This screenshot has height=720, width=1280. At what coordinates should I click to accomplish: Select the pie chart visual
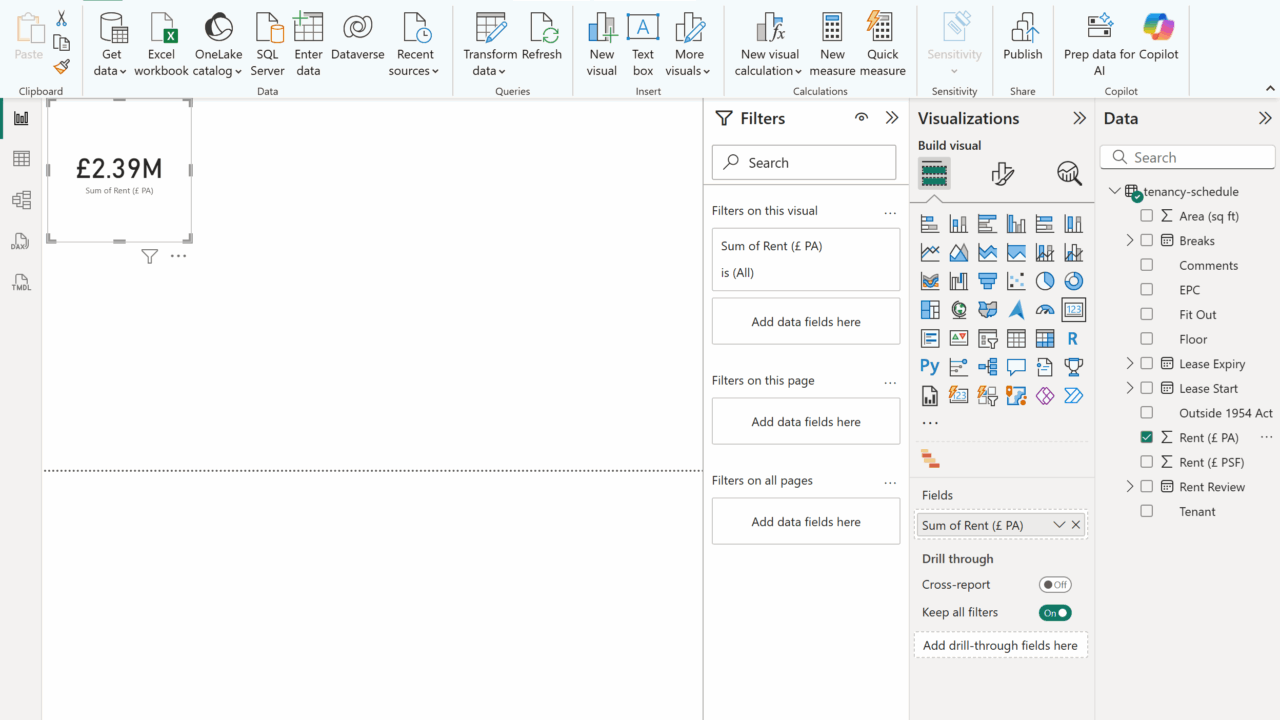click(x=1045, y=281)
